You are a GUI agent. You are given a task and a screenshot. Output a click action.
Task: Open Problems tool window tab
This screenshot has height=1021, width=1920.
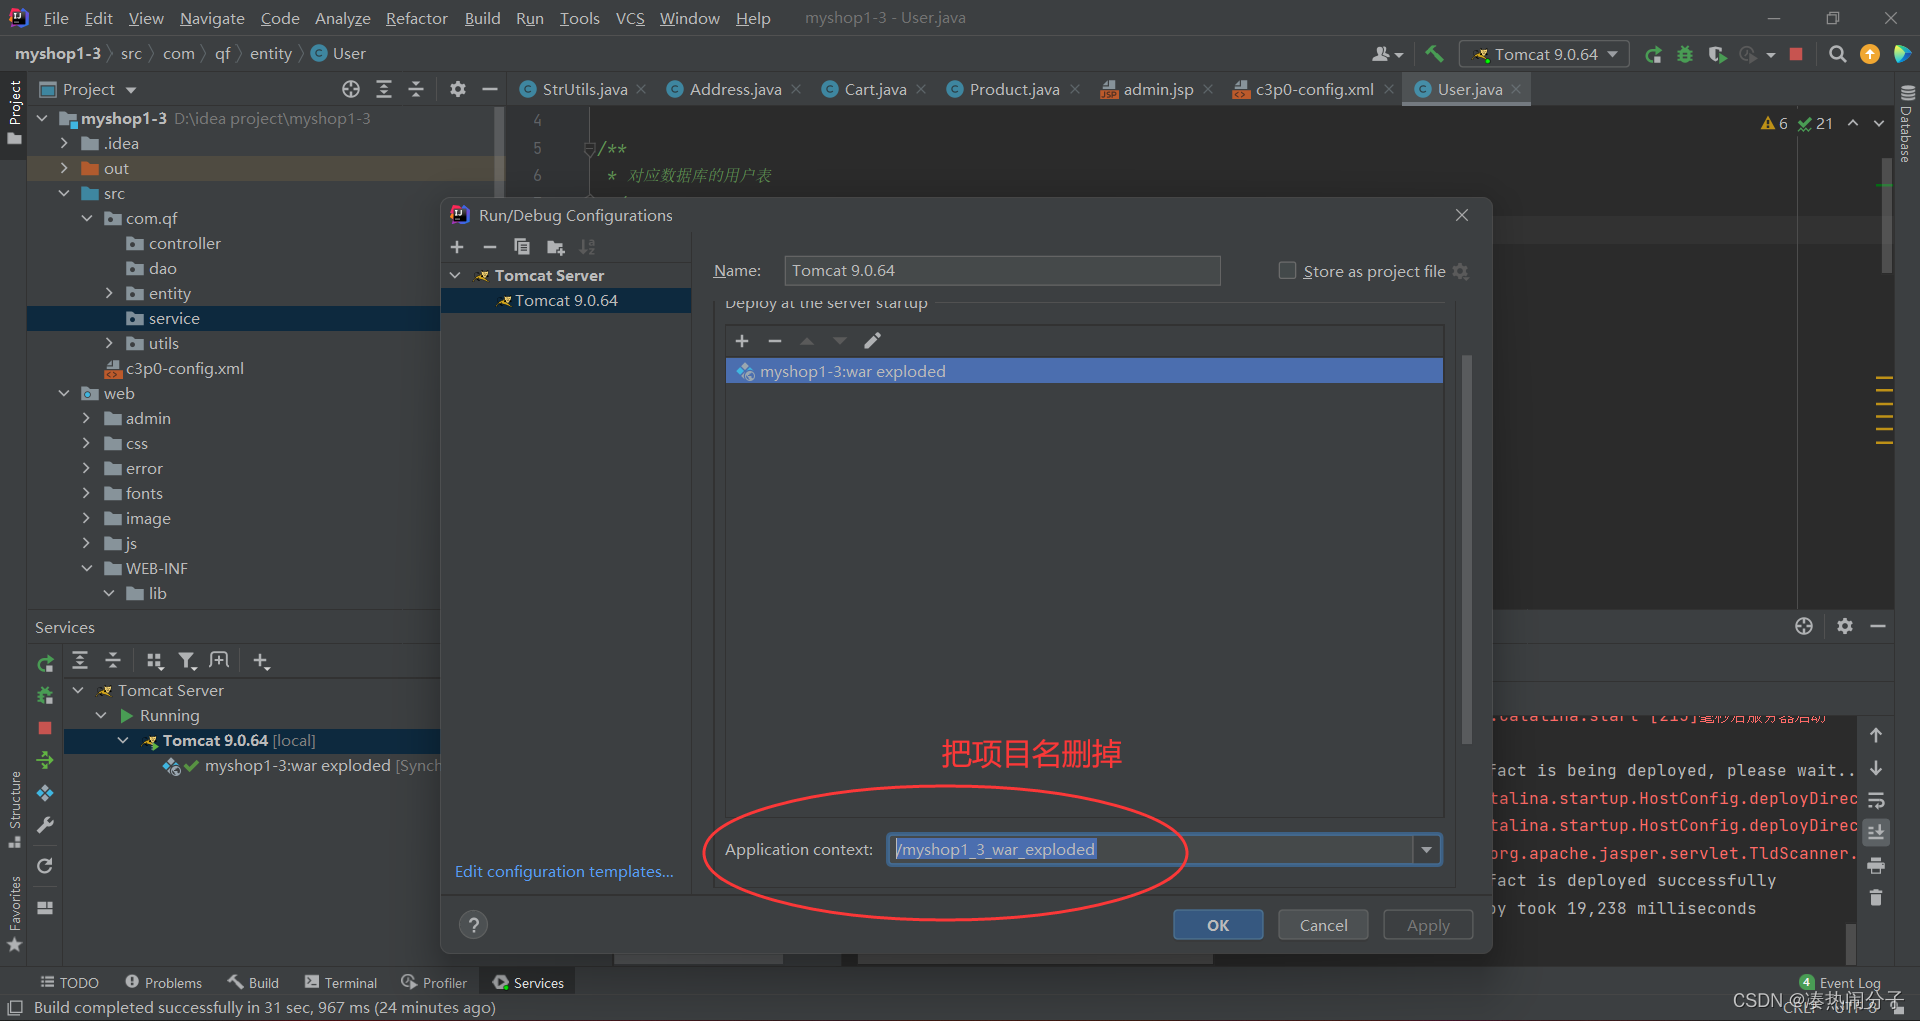pyautogui.click(x=163, y=983)
